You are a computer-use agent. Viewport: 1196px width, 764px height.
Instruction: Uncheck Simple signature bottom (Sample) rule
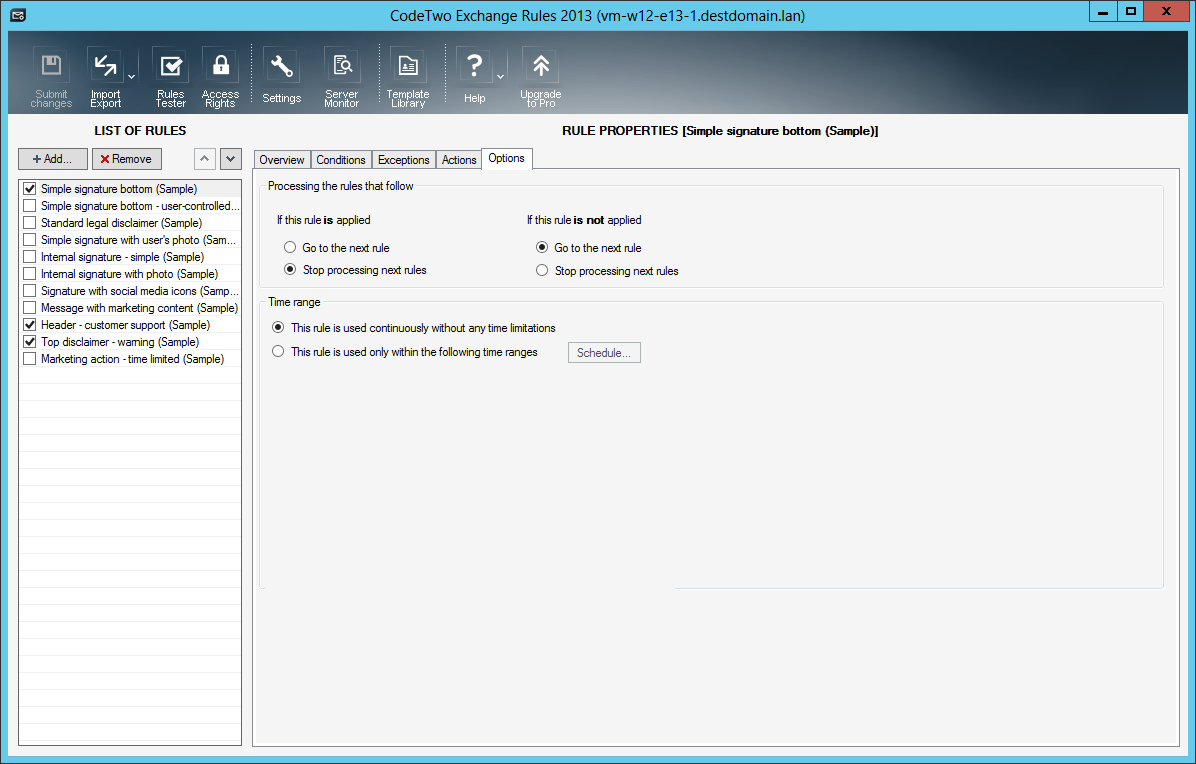(30, 188)
